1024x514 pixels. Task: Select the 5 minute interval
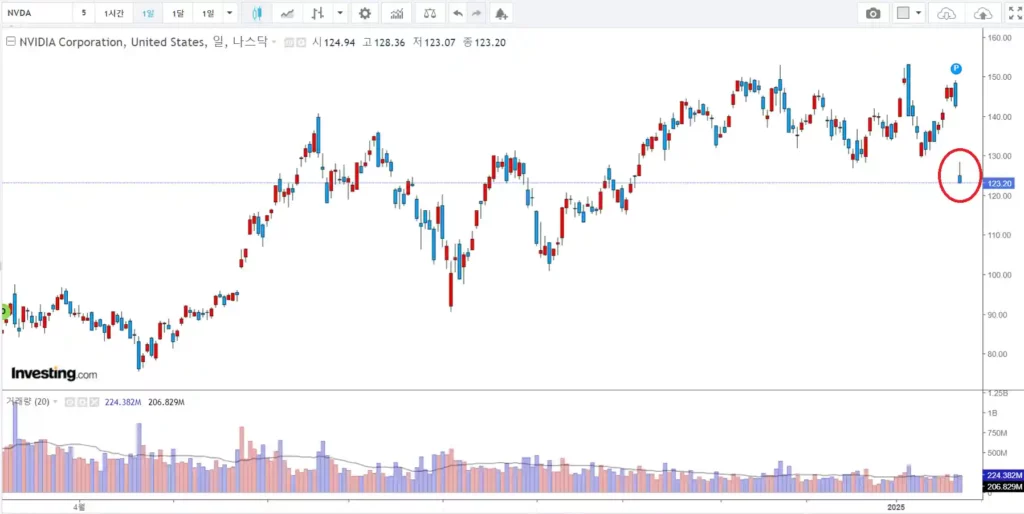point(84,13)
